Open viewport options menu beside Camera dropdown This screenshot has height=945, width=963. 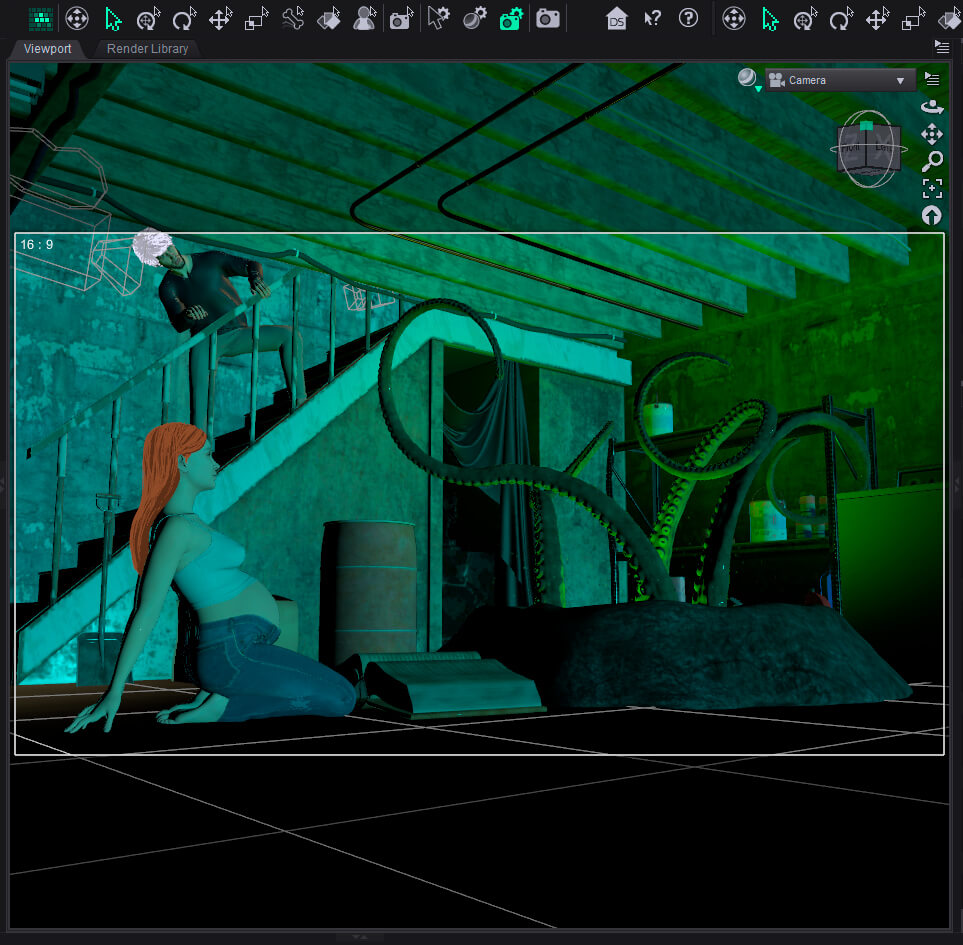coord(932,79)
